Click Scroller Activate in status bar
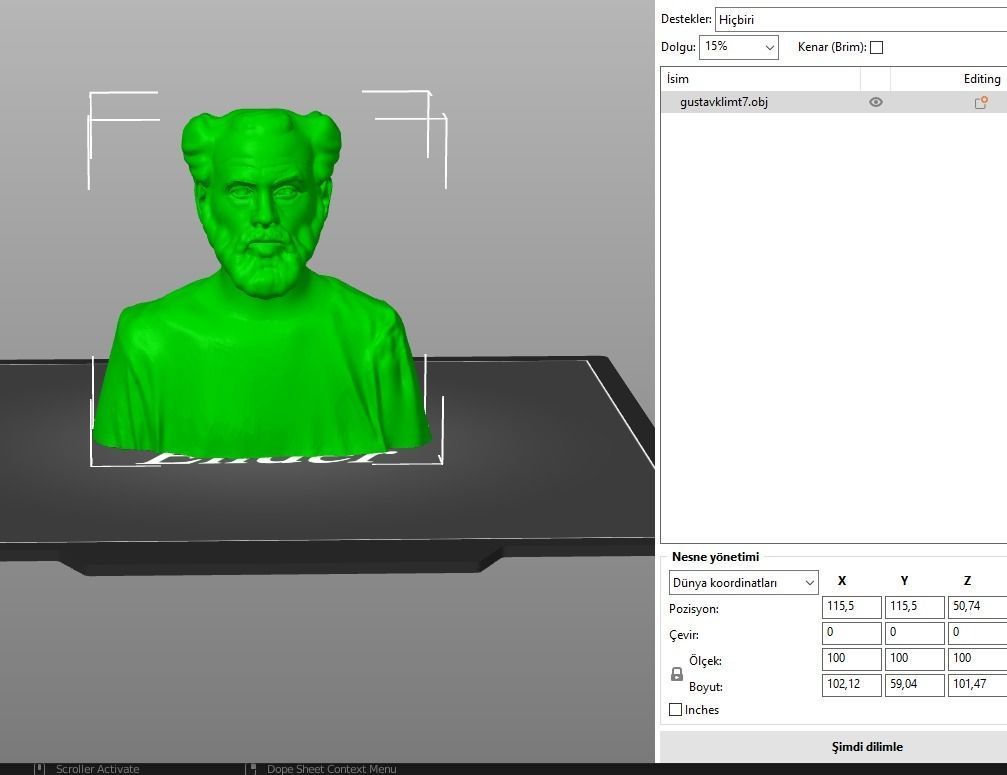 tap(97, 769)
